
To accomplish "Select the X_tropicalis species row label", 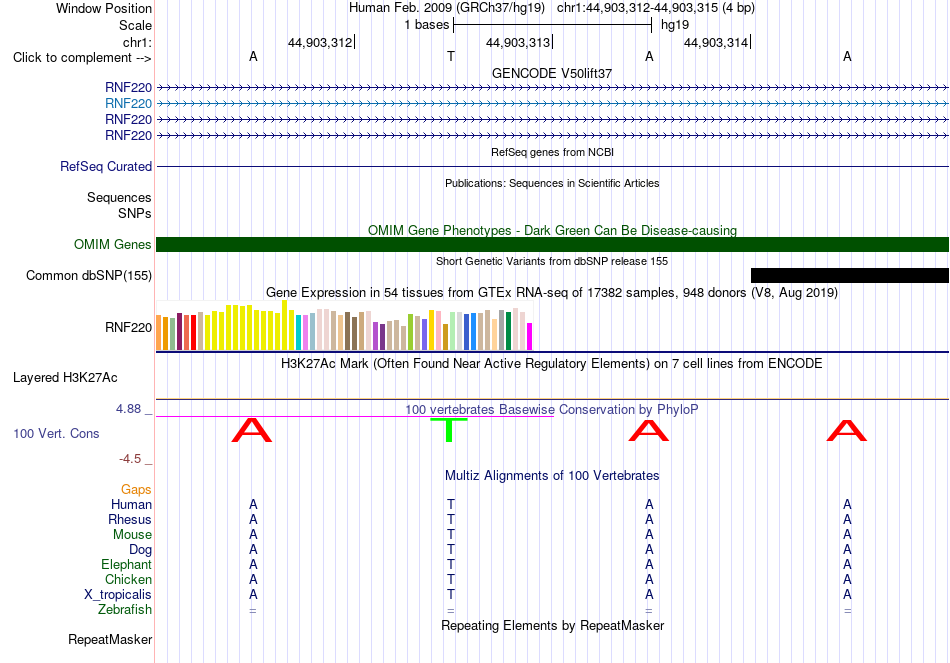I will pos(118,595).
